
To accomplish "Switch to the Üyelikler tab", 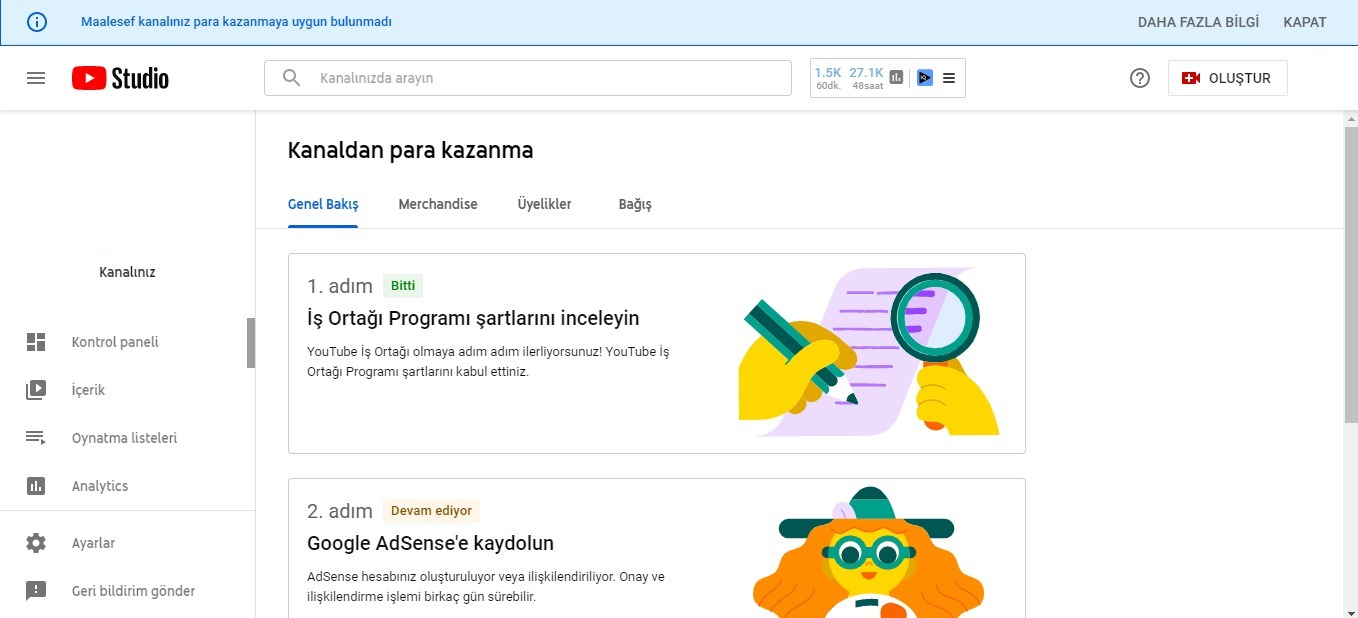I will tap(544, 204).
